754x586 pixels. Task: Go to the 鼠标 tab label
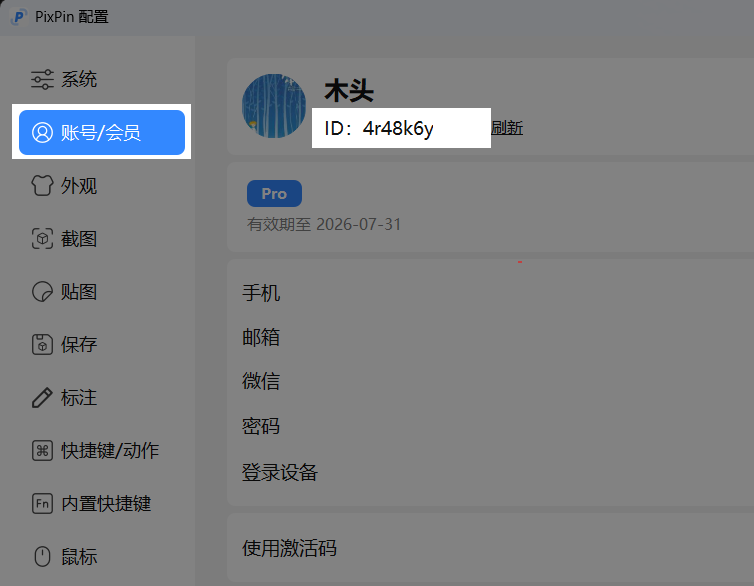(79, 557)
